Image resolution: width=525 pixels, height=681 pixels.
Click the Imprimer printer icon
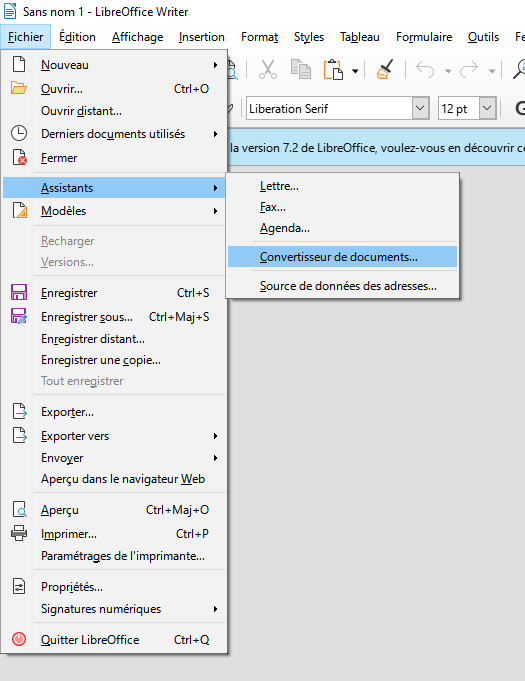tap(19, 533)
